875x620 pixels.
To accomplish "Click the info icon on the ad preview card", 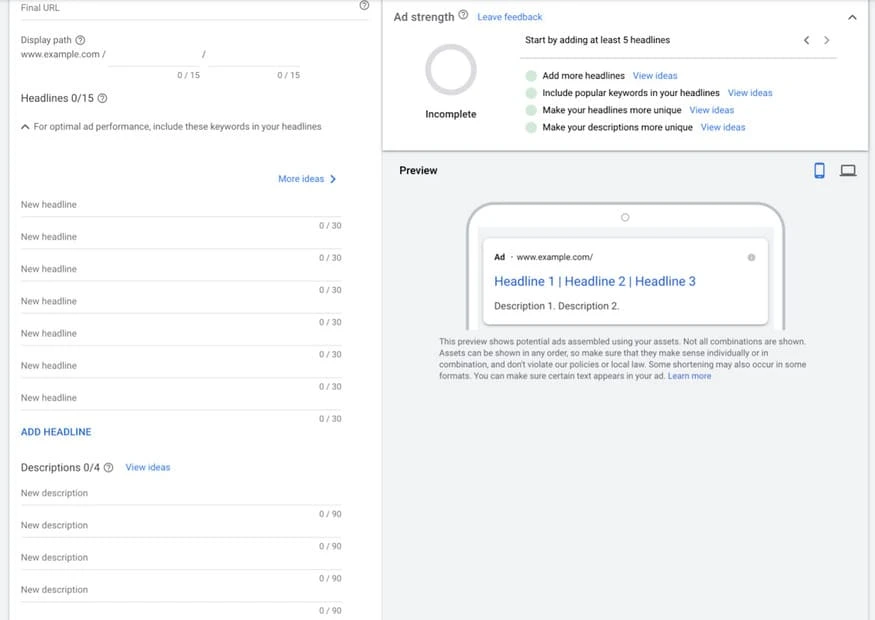I will (752, 257).
